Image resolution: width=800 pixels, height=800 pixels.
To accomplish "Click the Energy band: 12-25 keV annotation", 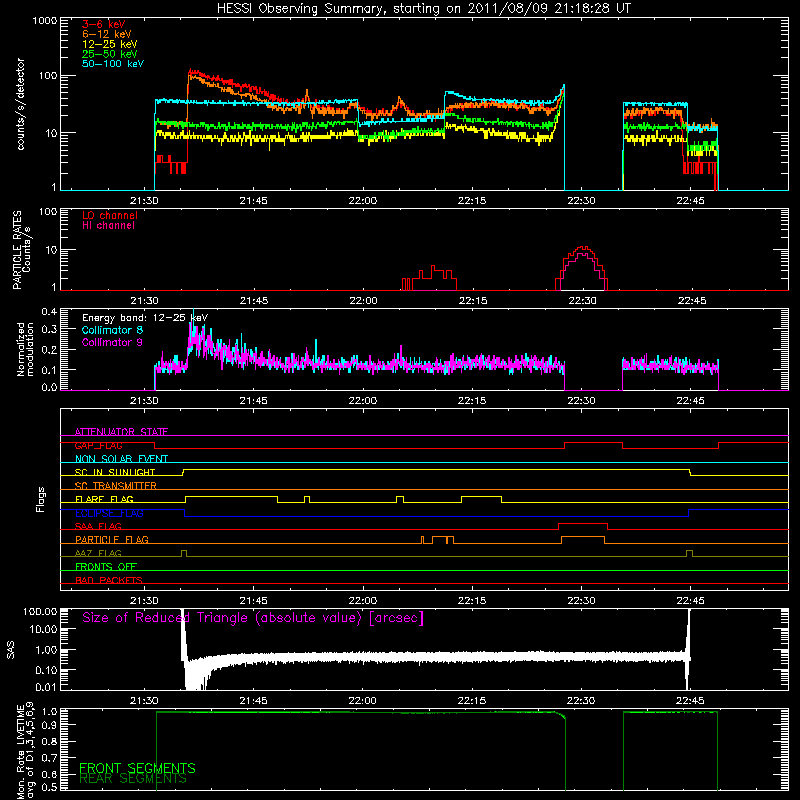I will pos(145,318).
